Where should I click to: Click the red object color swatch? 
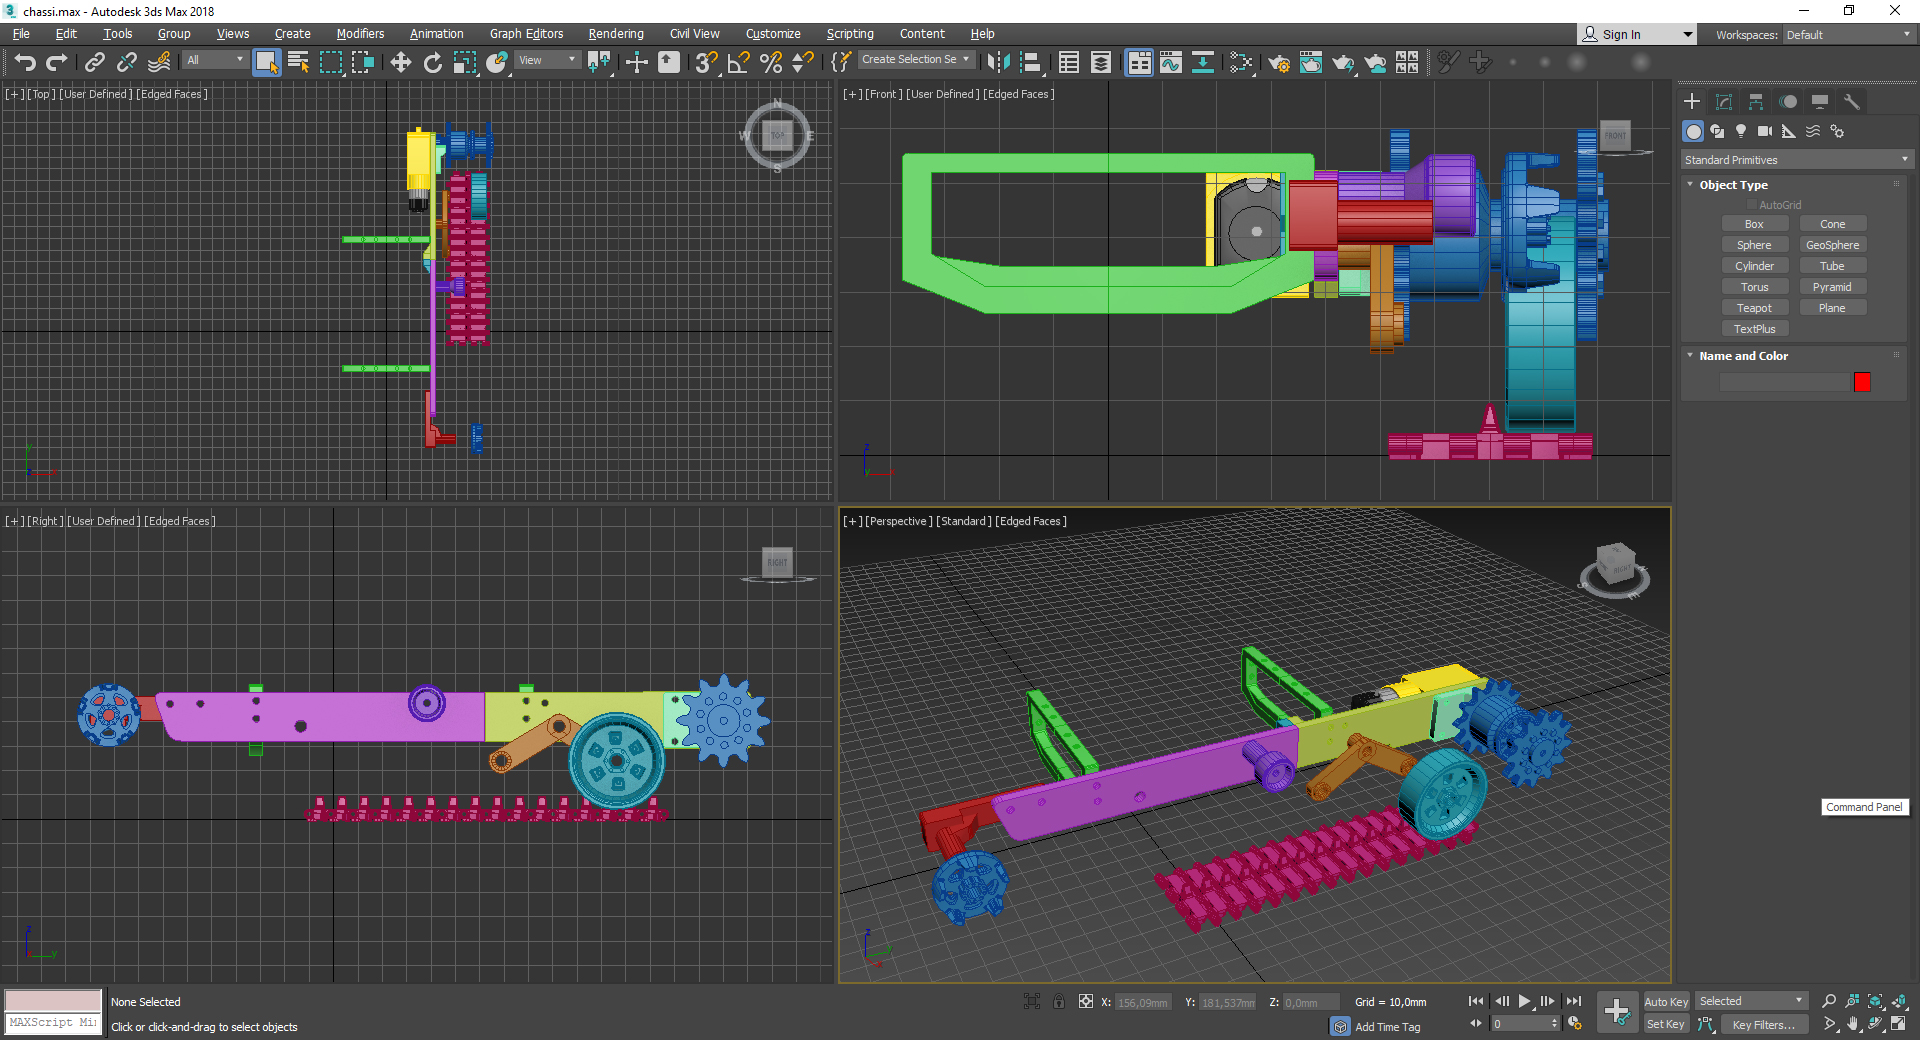[1862, 382]
